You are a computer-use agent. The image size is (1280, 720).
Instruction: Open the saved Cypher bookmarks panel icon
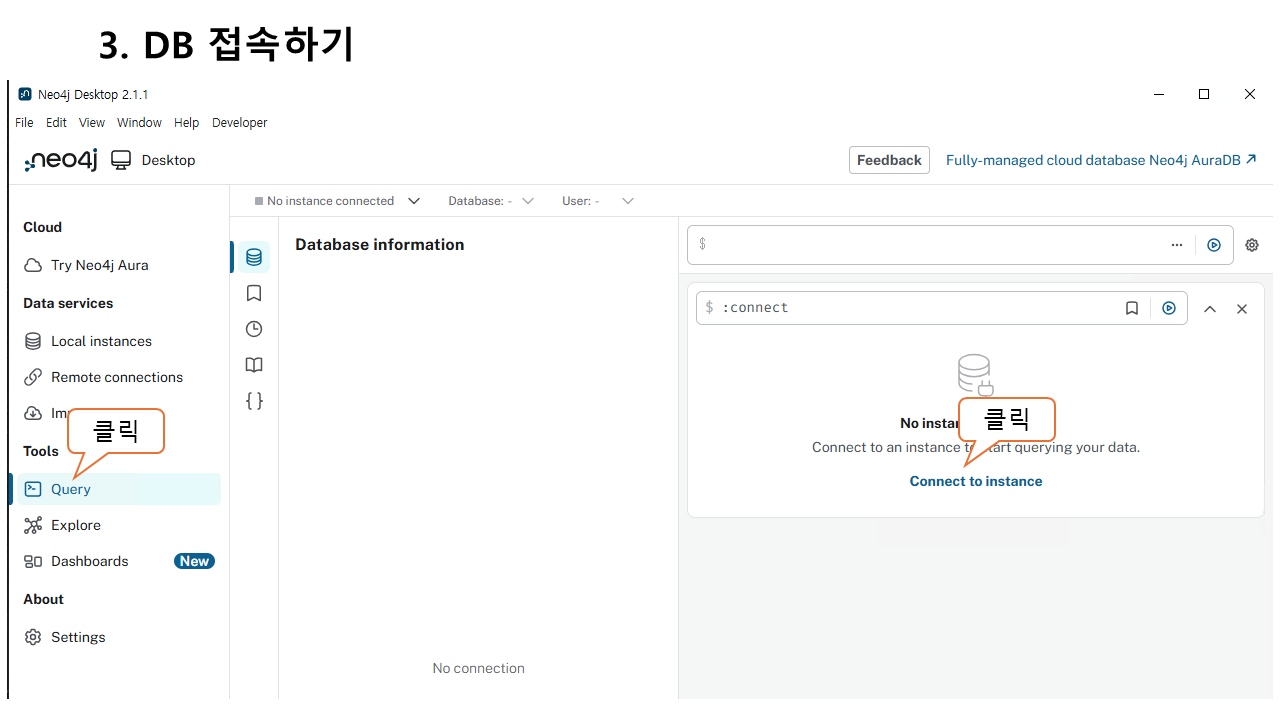254,293
